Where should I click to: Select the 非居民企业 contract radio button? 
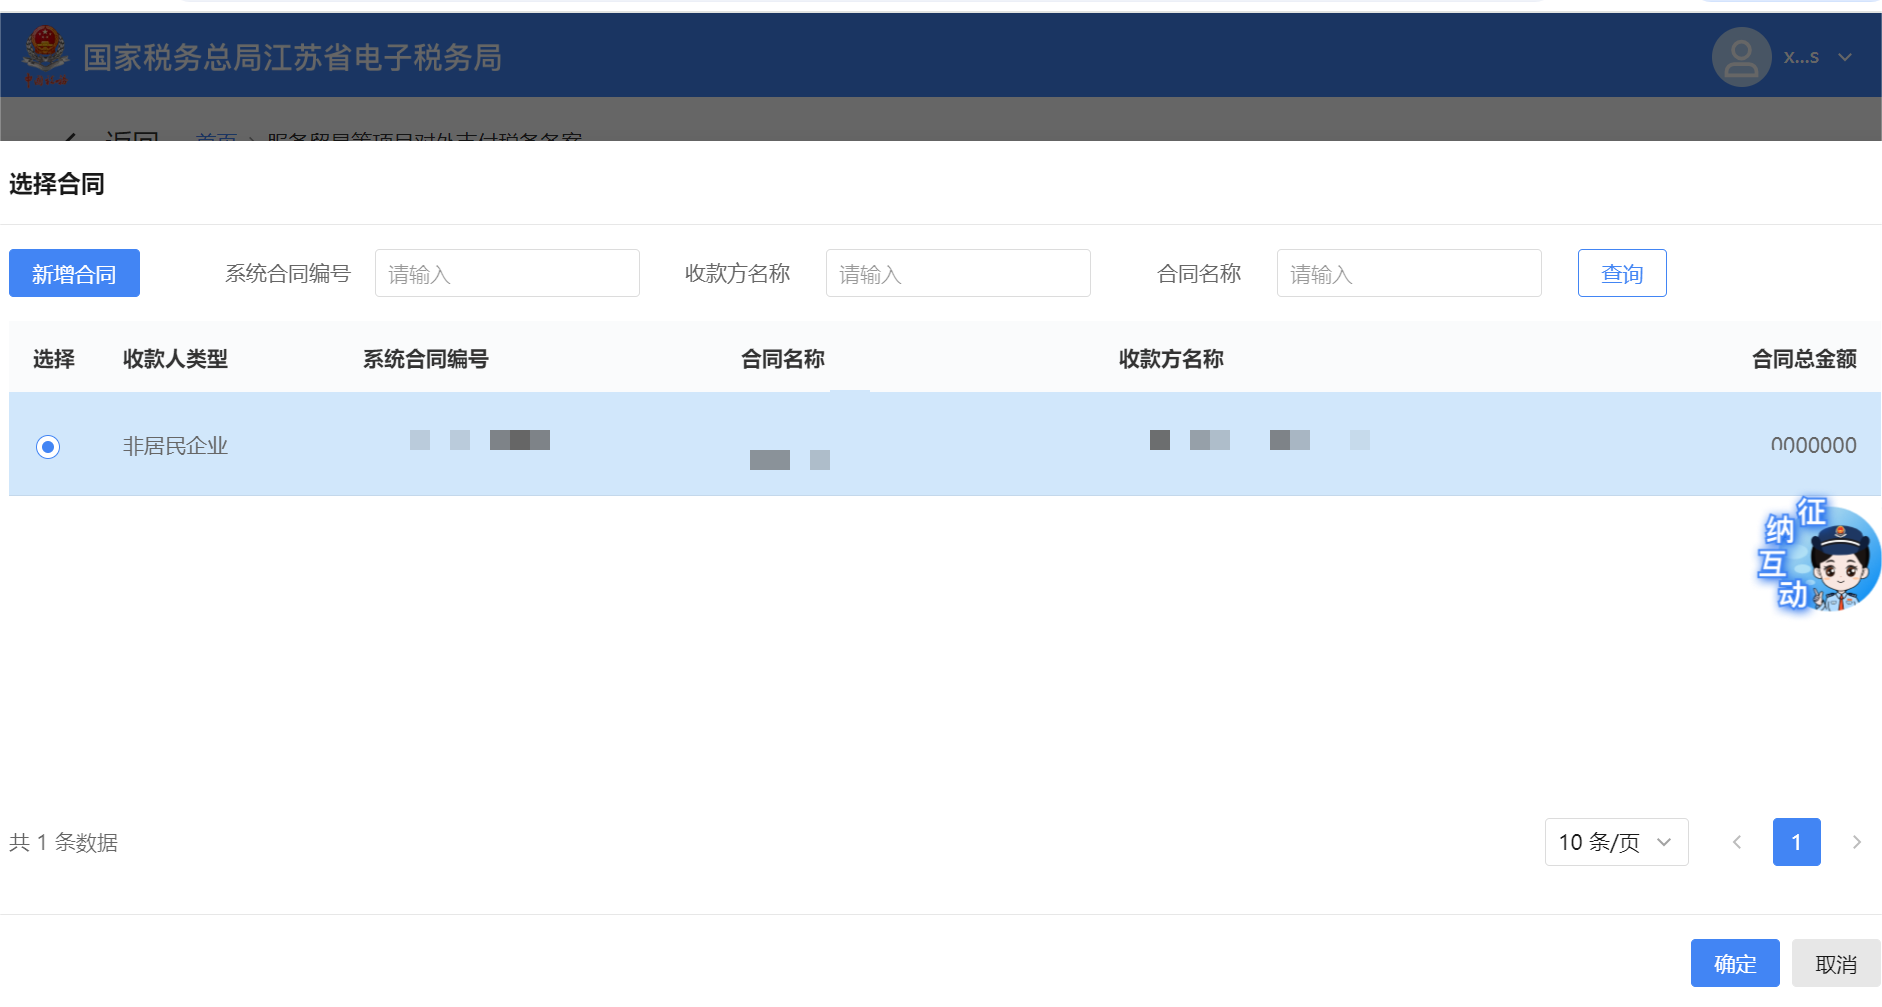[x=48, y=446]
